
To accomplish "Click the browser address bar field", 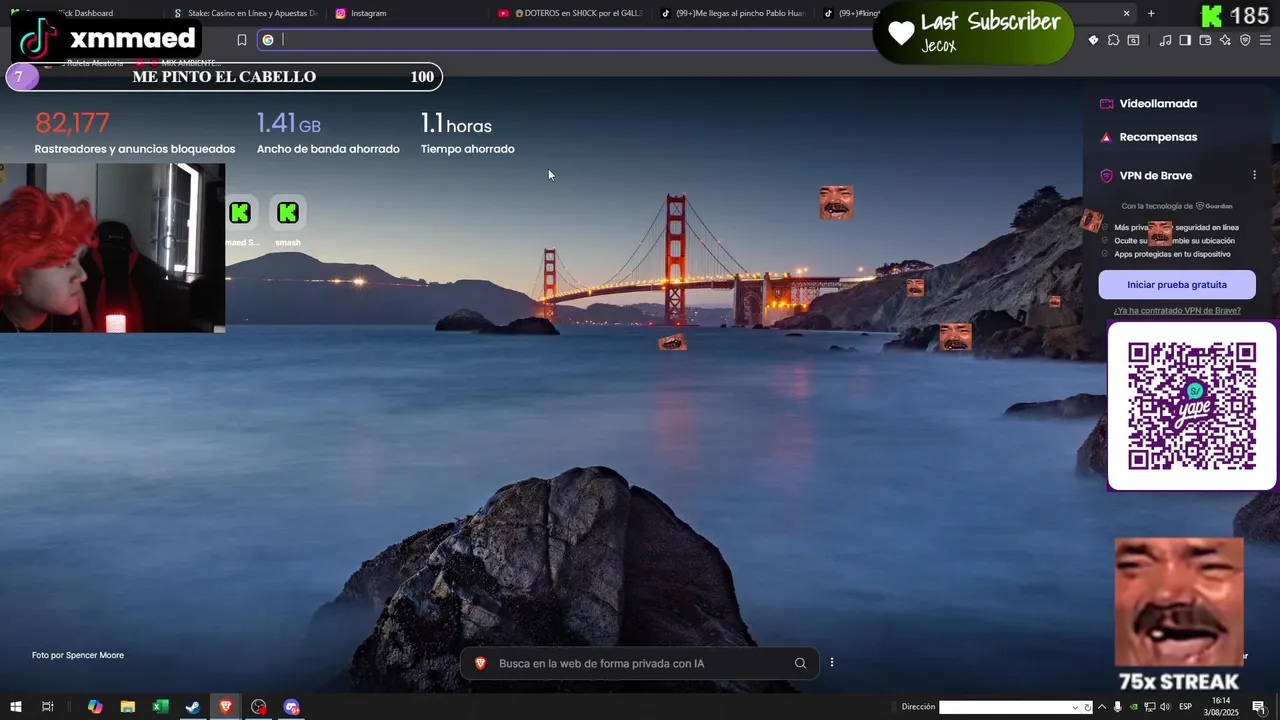I will (x=570, y=40).
